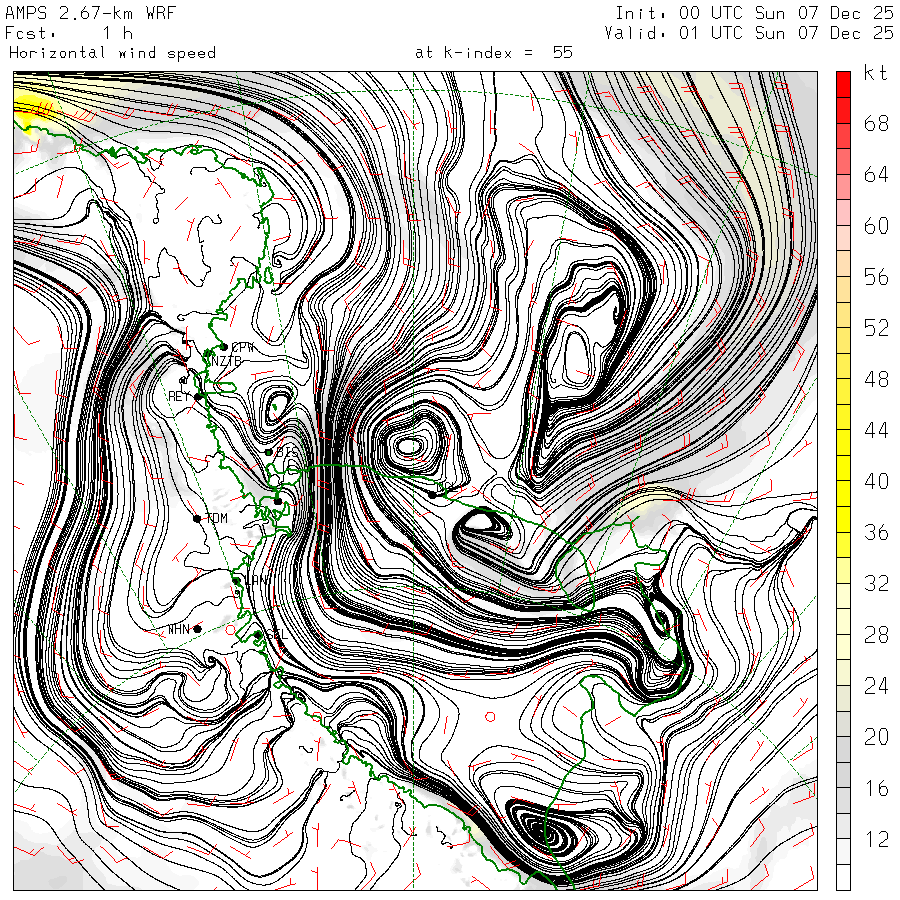Click the NZTB station label
Screen dimensions: 900x900
(225, 361)
